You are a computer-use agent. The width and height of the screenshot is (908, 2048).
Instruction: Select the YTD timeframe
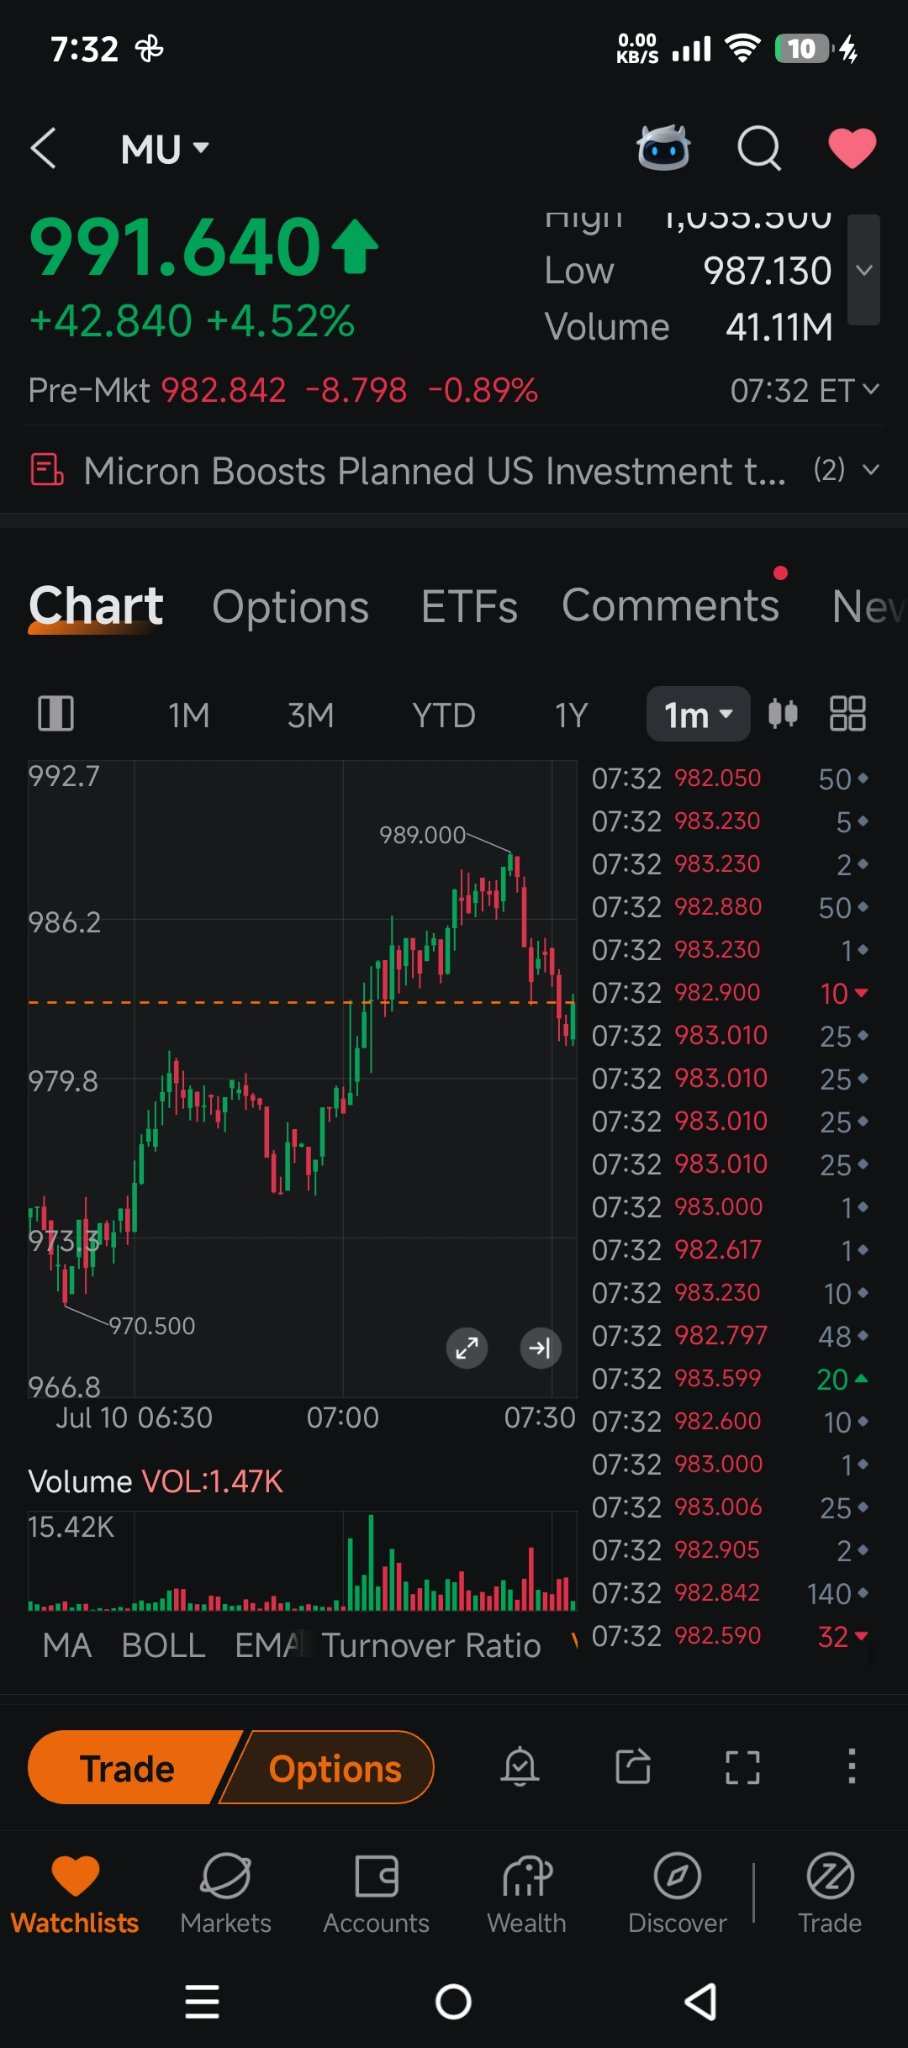[x=443, y=715]
